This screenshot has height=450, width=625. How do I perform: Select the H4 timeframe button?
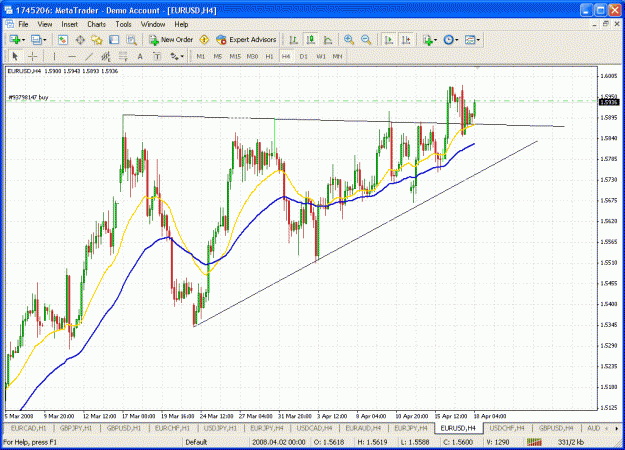point(286,57)
